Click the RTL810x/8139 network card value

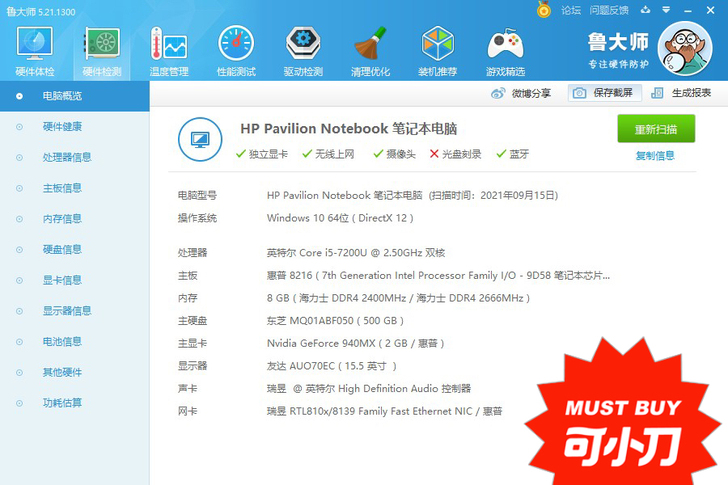tap(384, 411)
